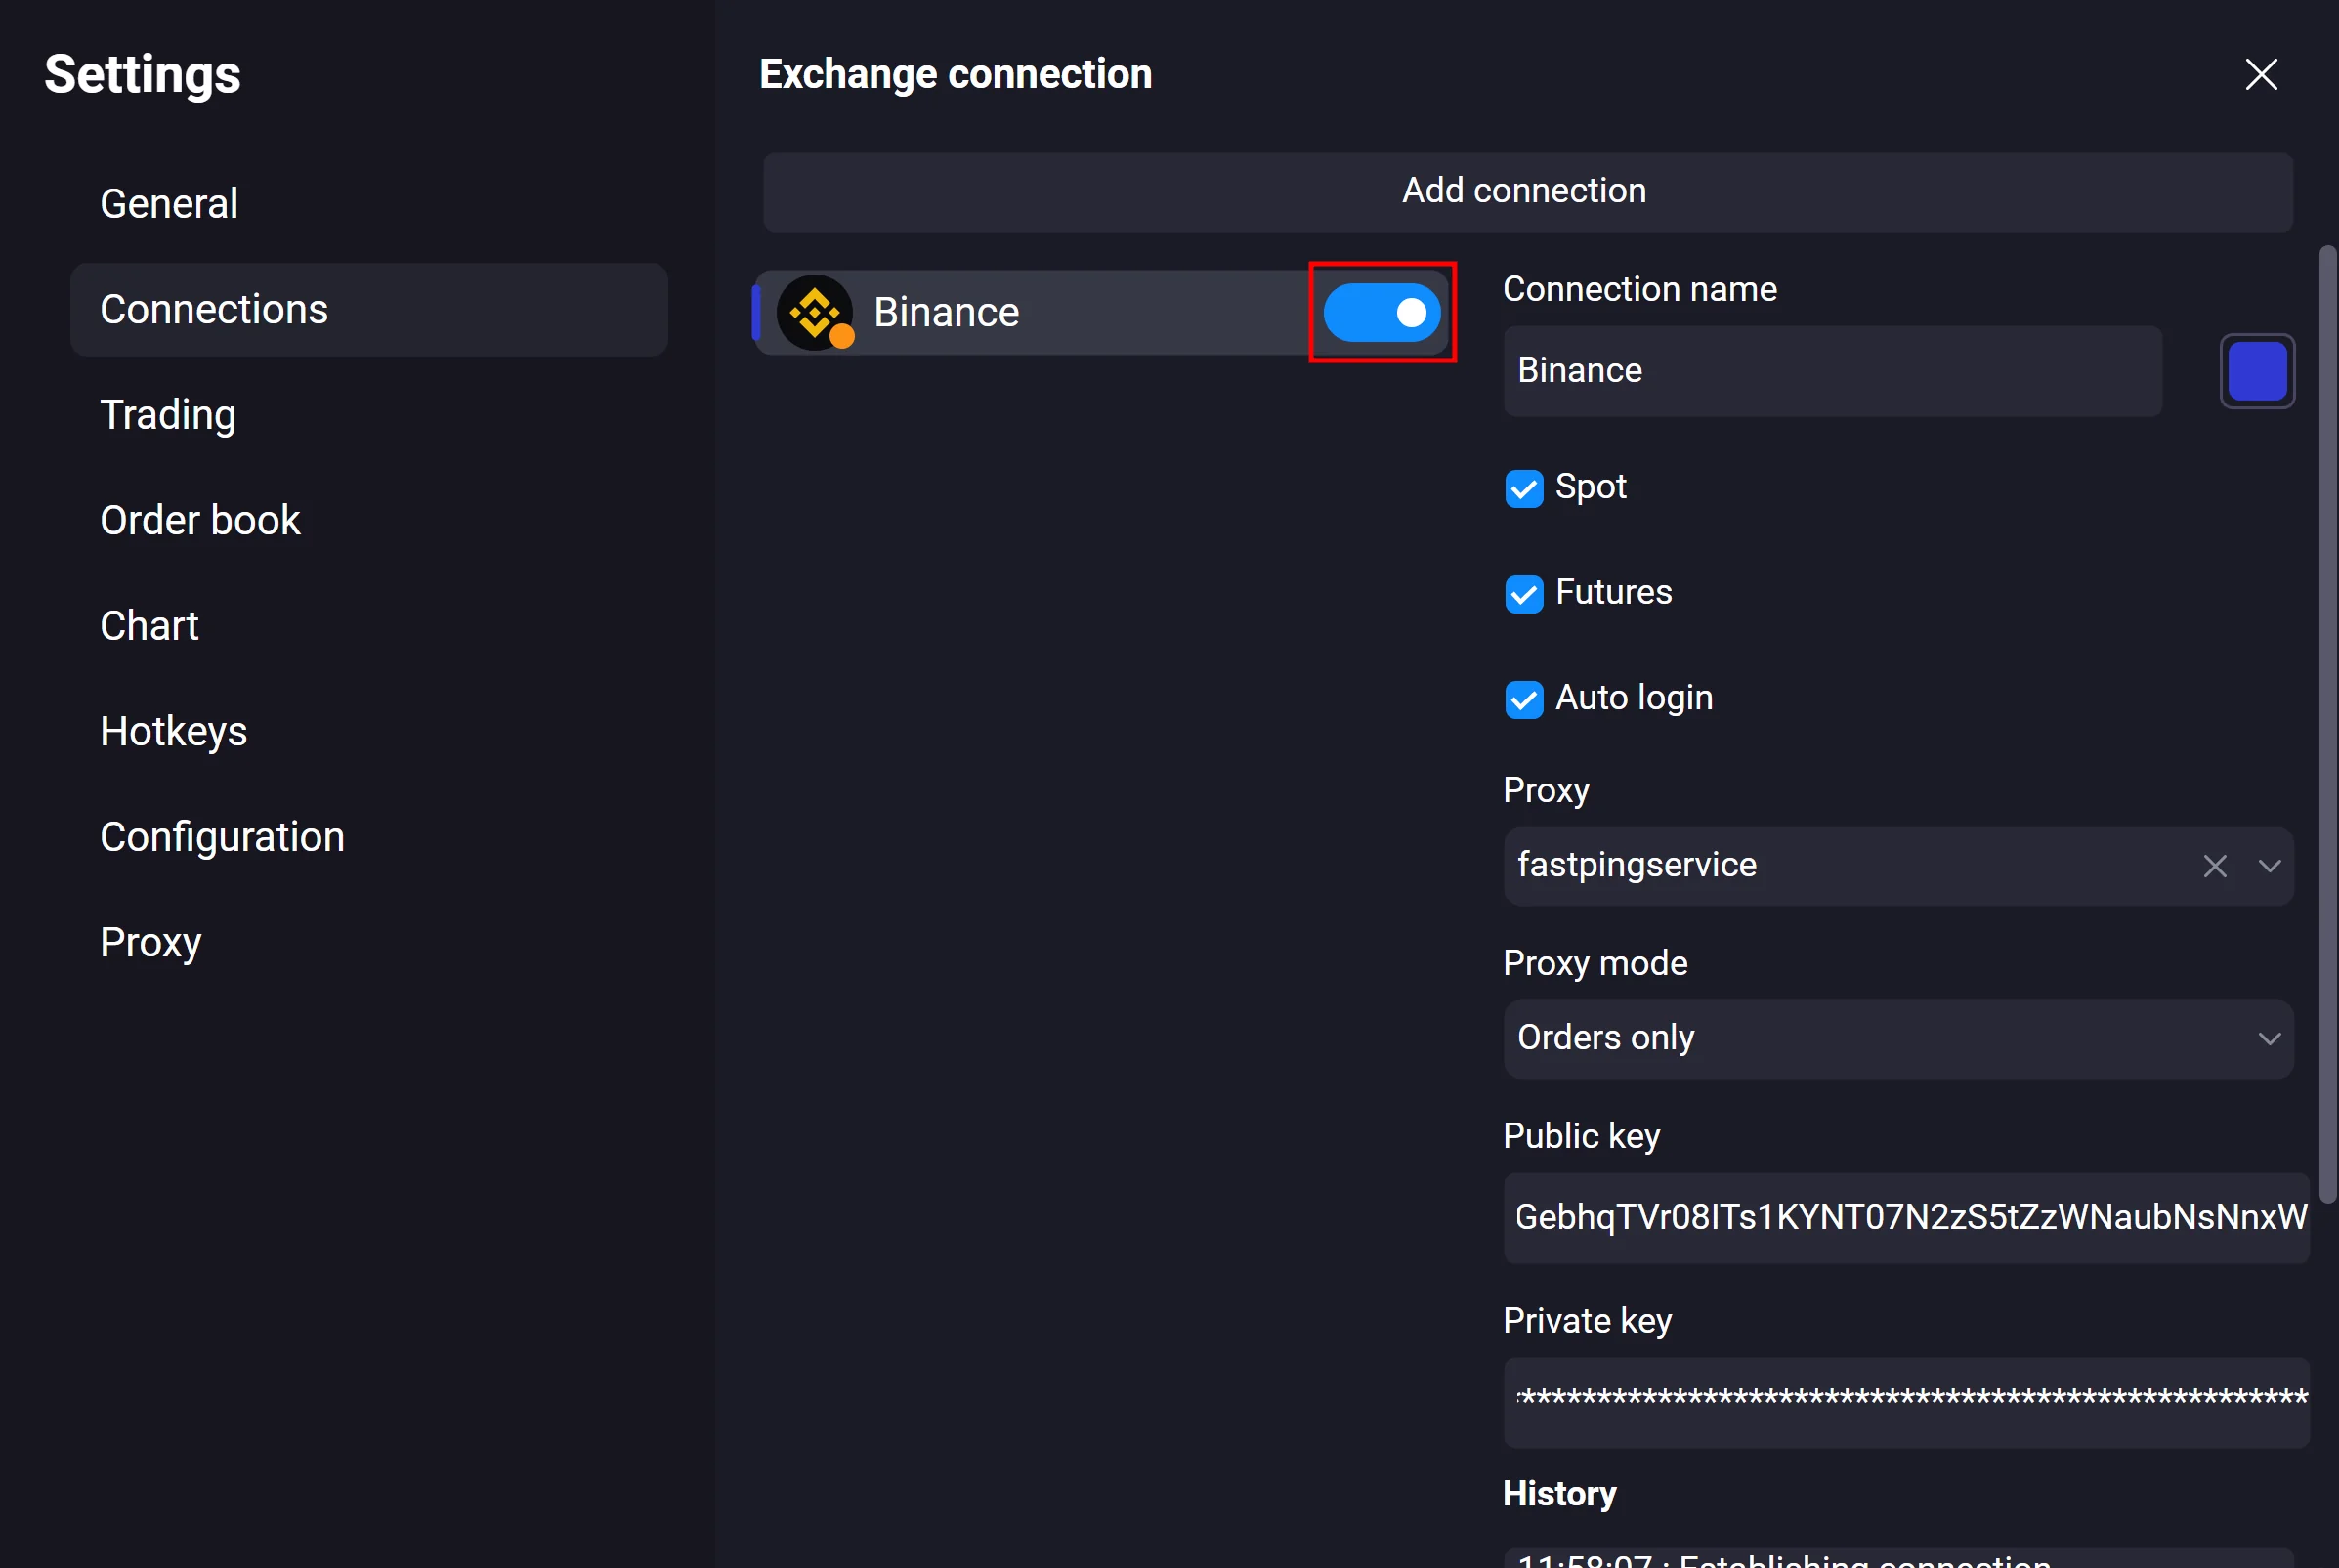Uncheck the Futures checkbox

[x=1523, y=594]
